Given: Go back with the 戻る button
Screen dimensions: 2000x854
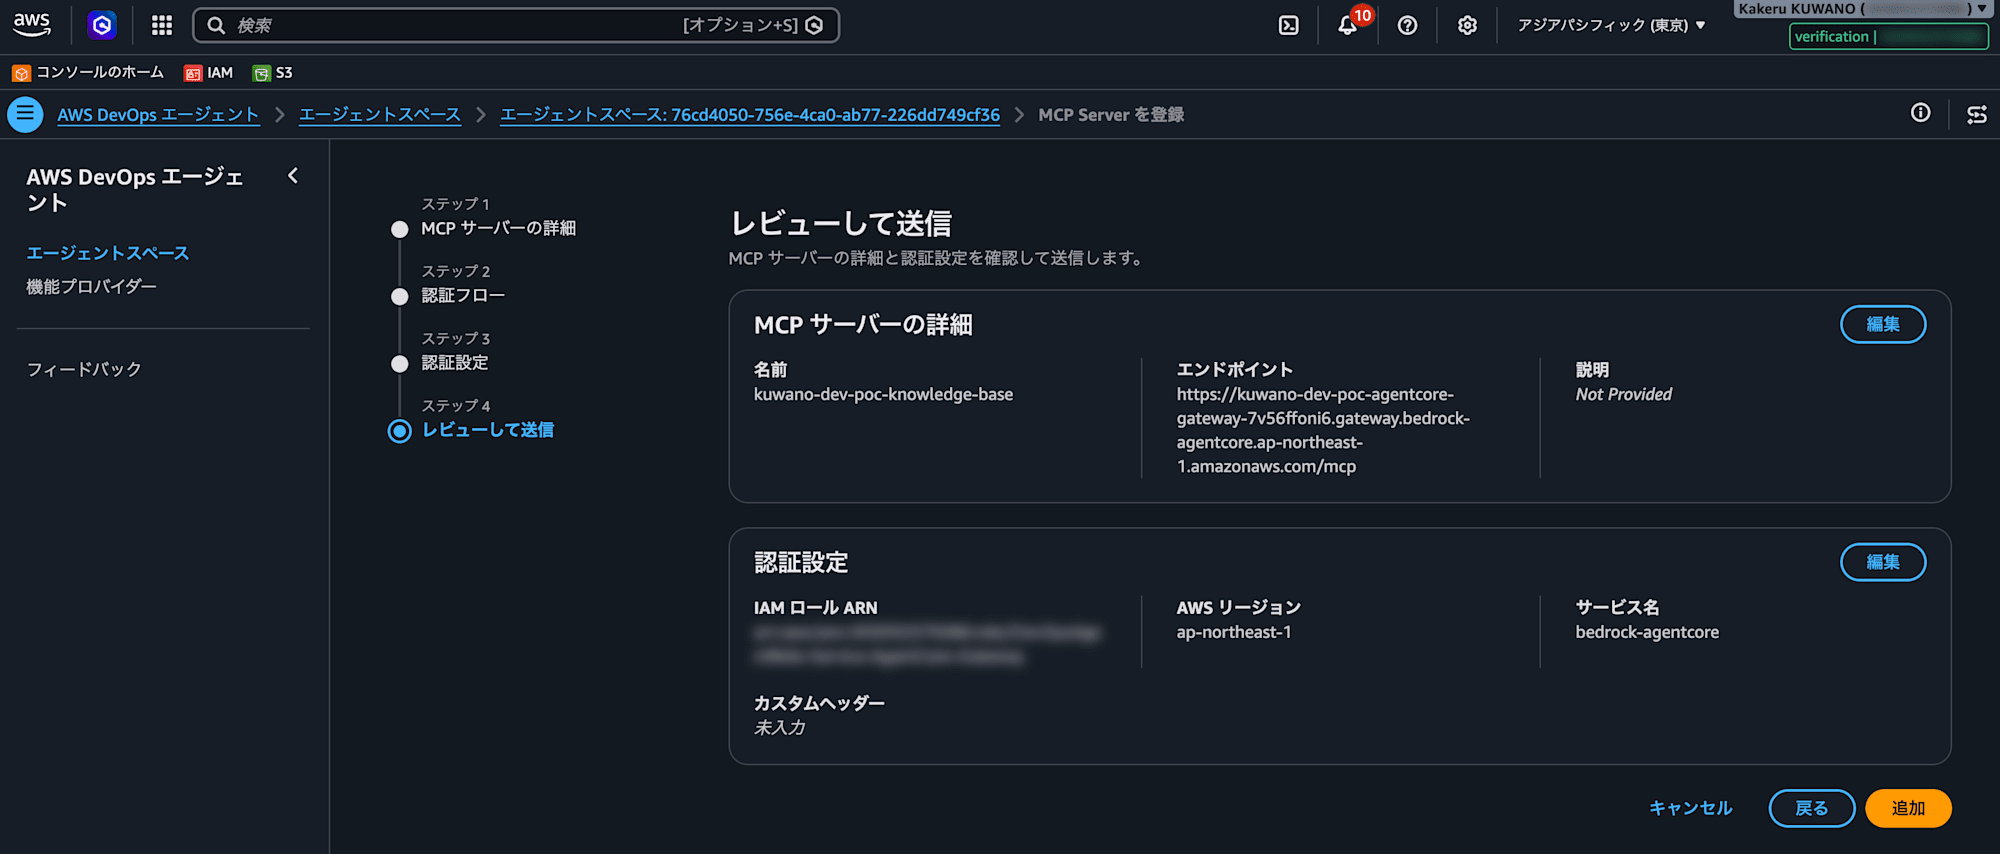Looking at the screenshot, I should [1812, 808].
